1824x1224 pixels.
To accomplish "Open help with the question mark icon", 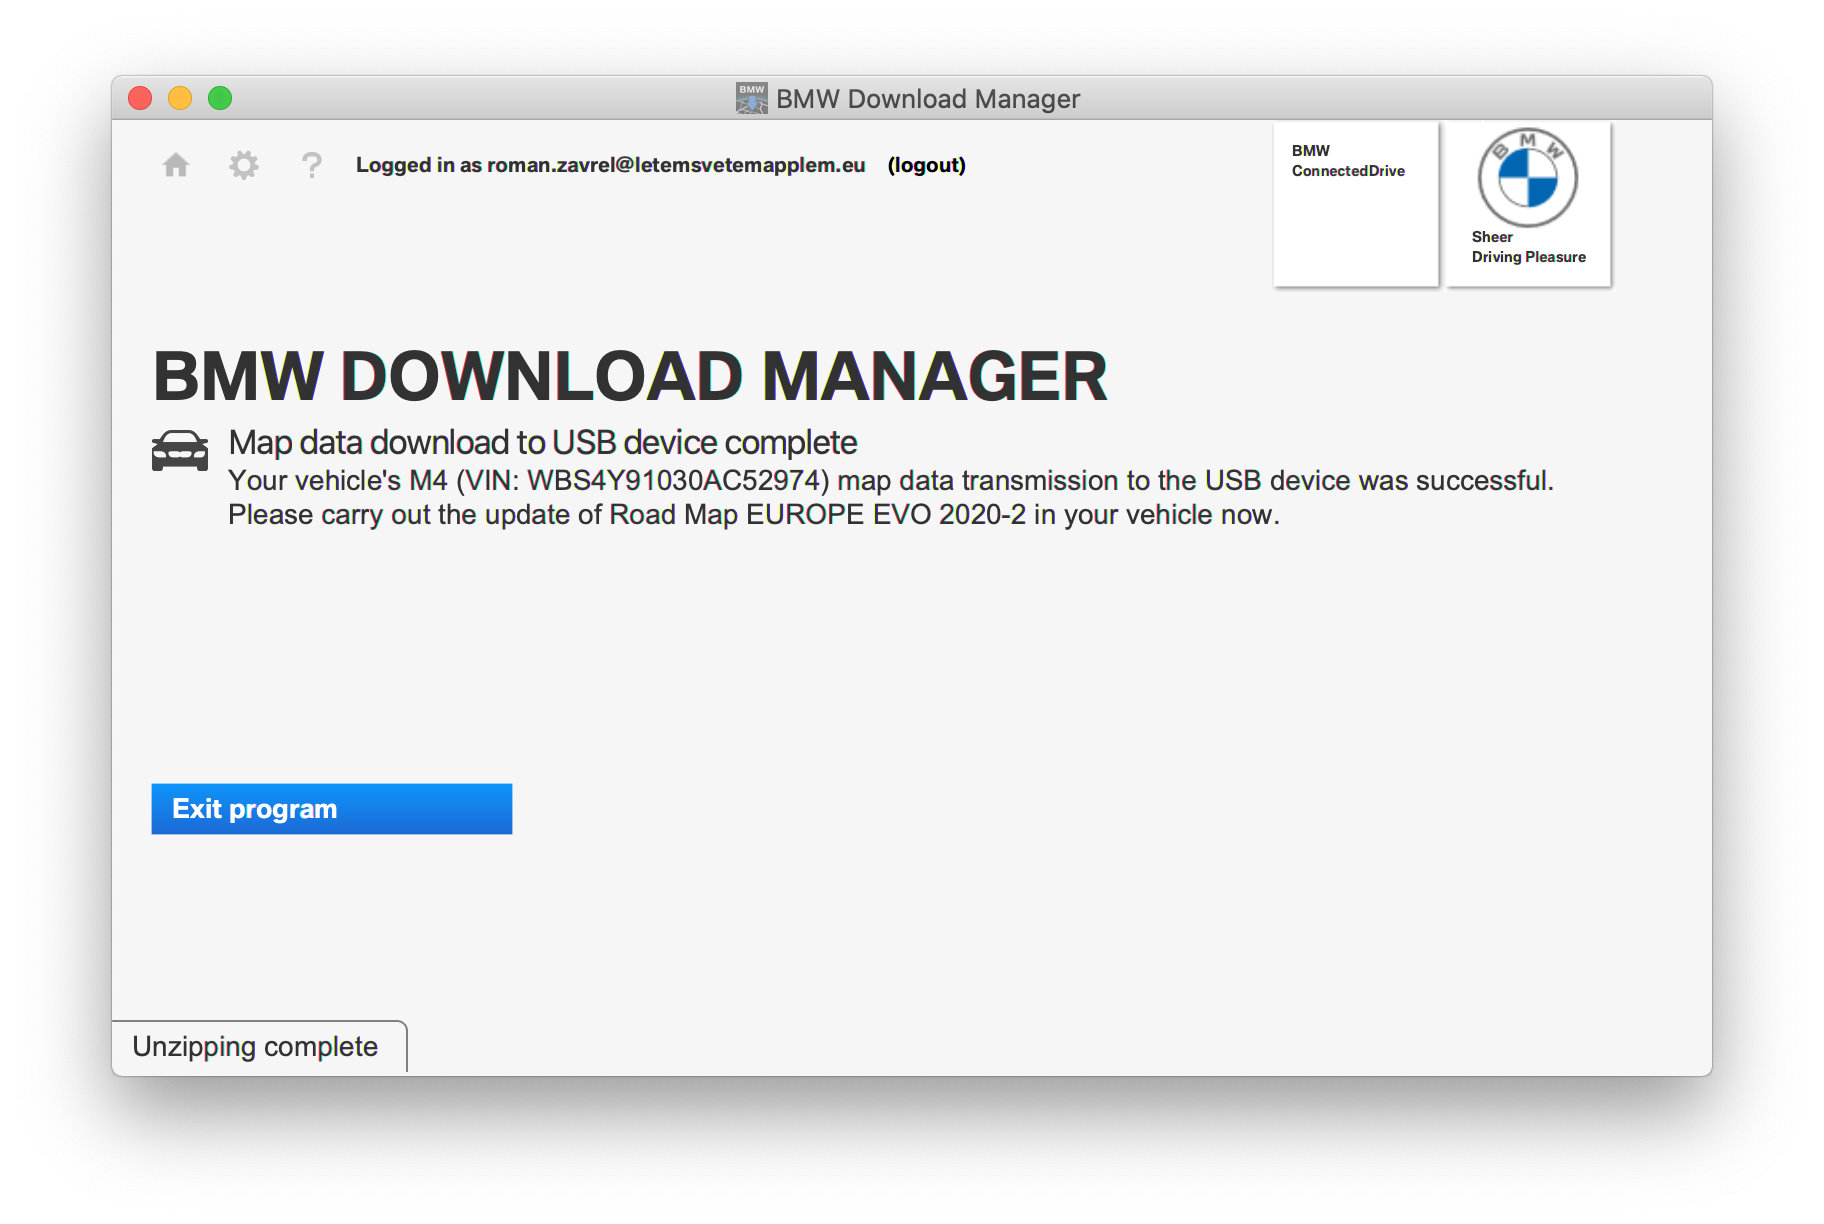I will click(x=312, y=165).
